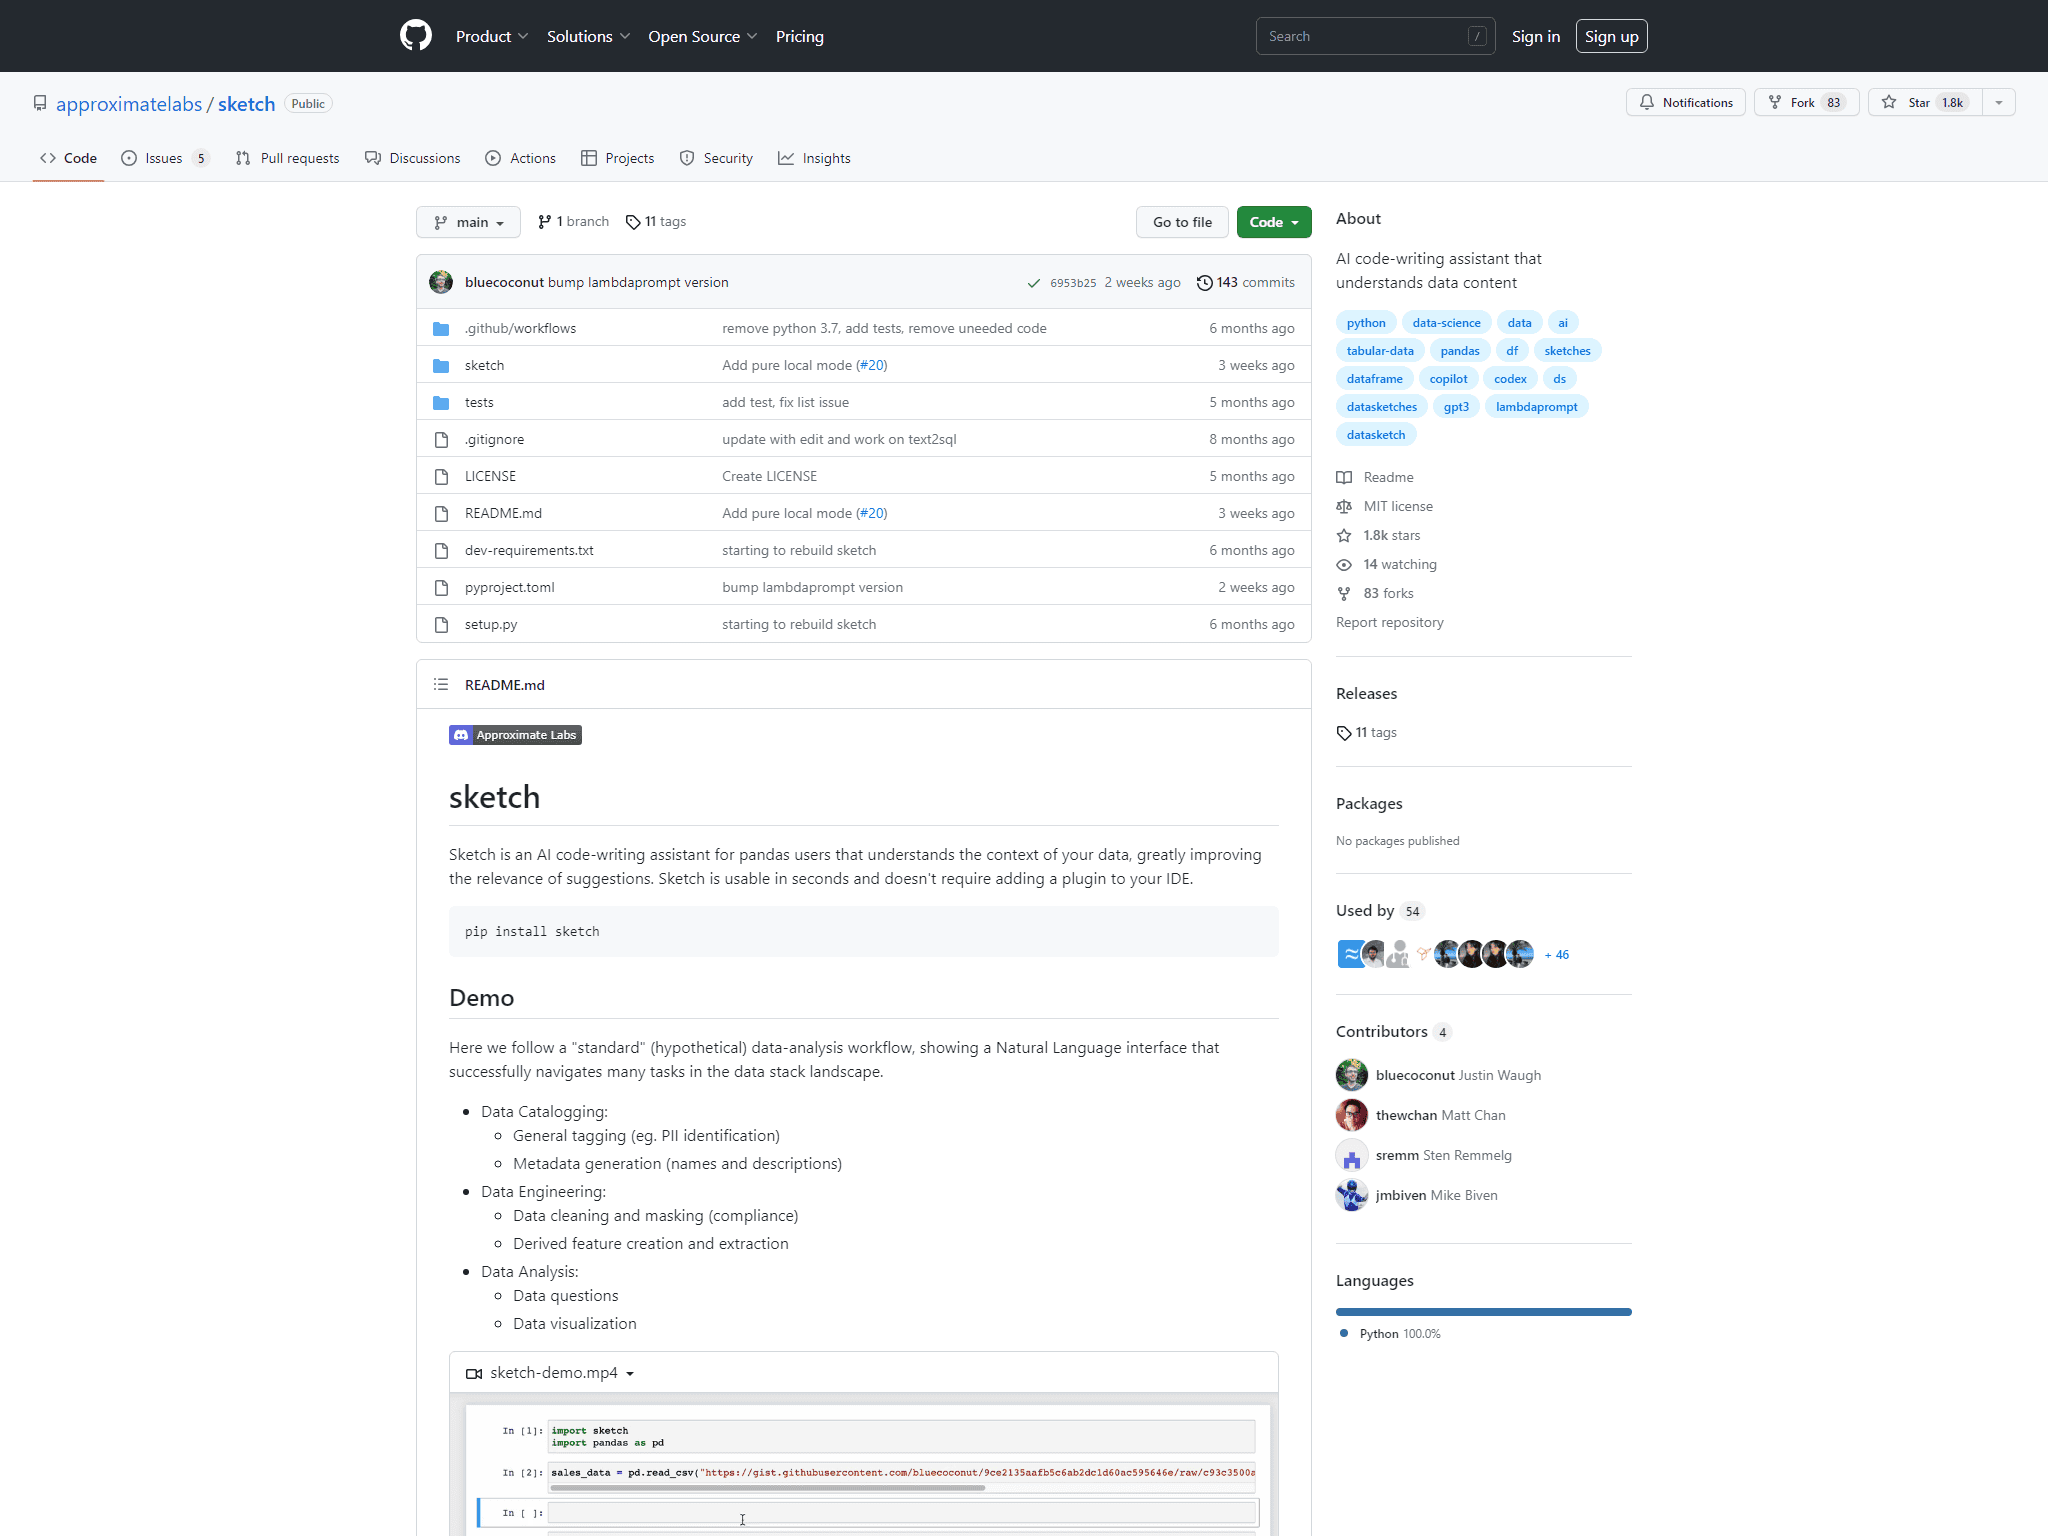This screenshot has width=2048, height=1536.
Task: Open thewchan contributor avatar
Action: (x=1352, y=1115)
